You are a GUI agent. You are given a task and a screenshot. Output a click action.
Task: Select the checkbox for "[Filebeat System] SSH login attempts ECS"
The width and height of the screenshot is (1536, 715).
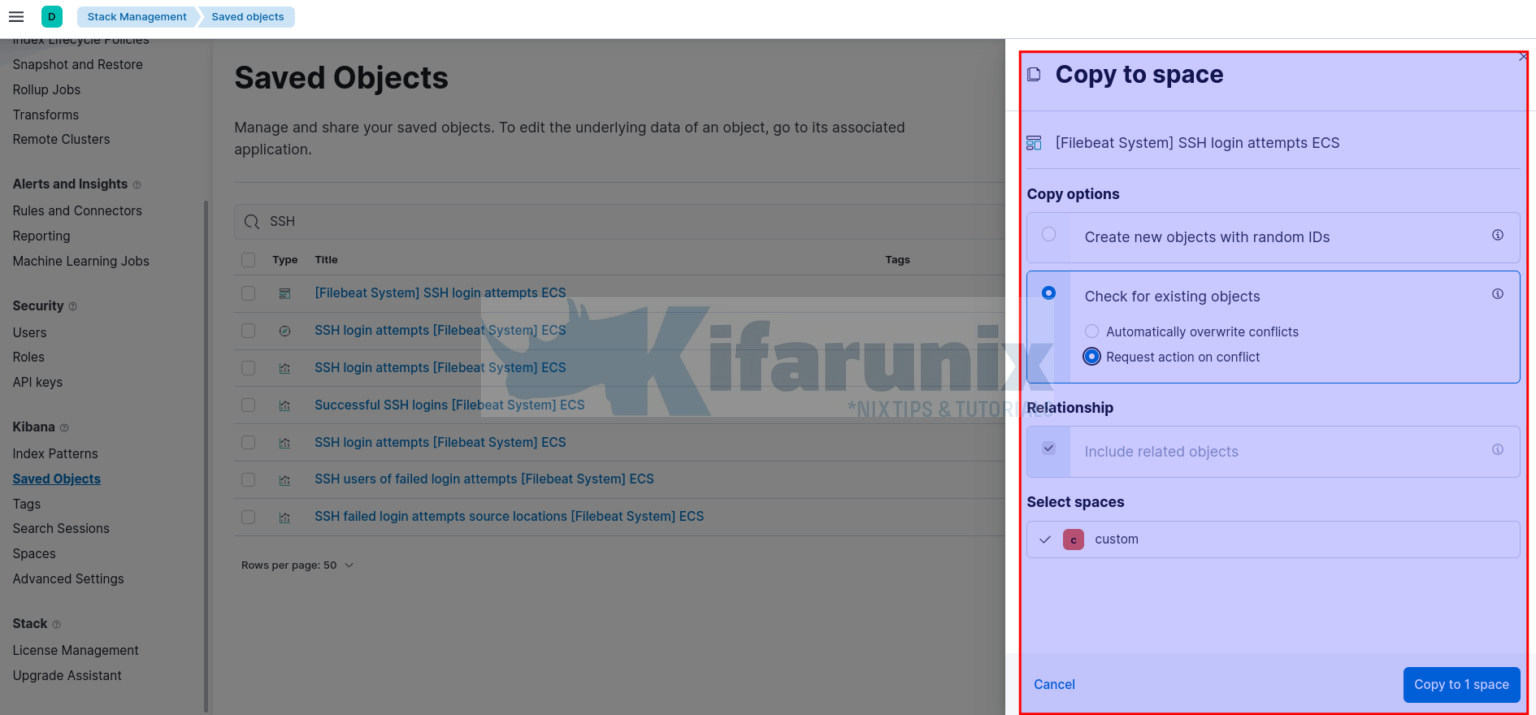tap(247, 292)
